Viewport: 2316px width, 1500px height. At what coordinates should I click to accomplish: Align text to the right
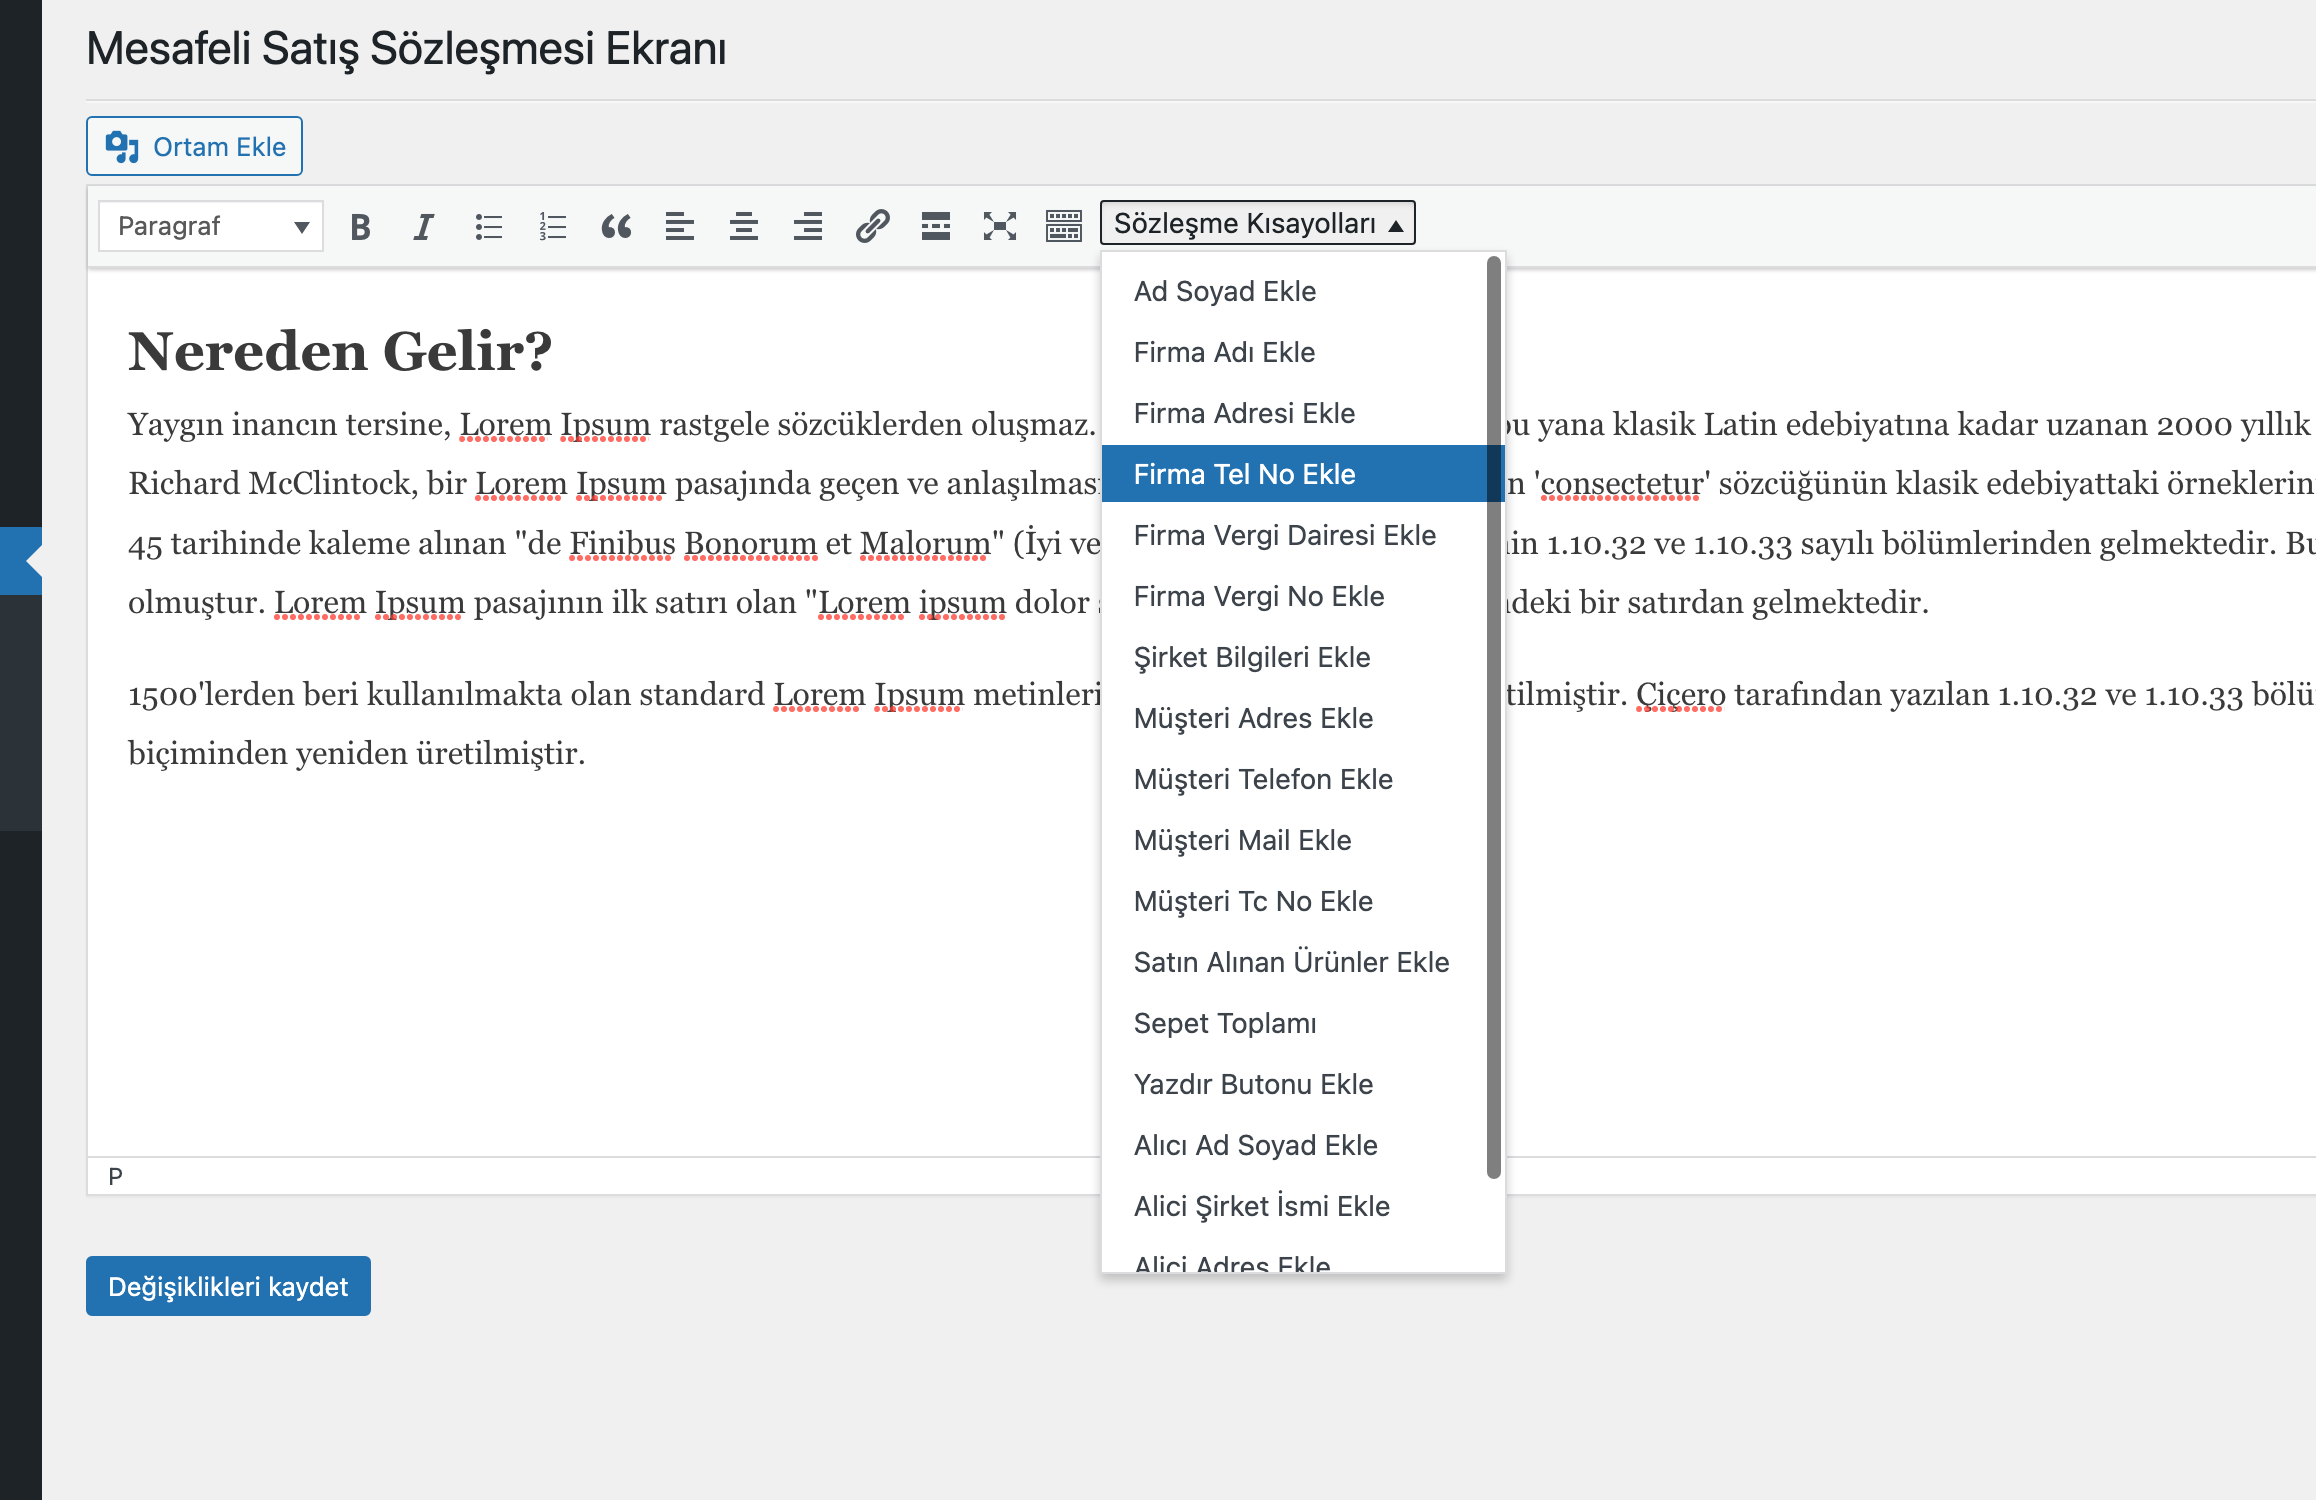pyautogui.click(x=808, y=227)
